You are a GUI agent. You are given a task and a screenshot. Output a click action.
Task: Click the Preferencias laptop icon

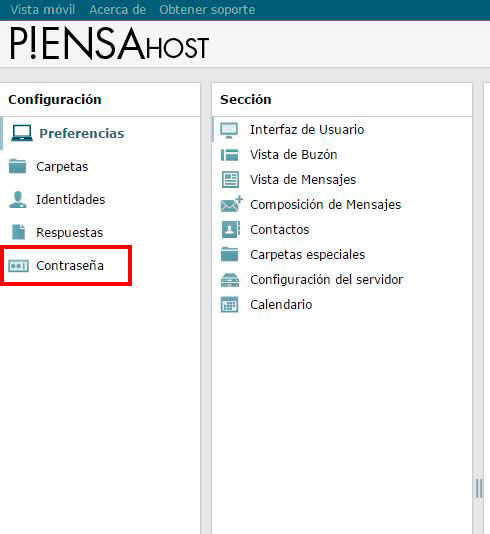click(x=22, y=133)
